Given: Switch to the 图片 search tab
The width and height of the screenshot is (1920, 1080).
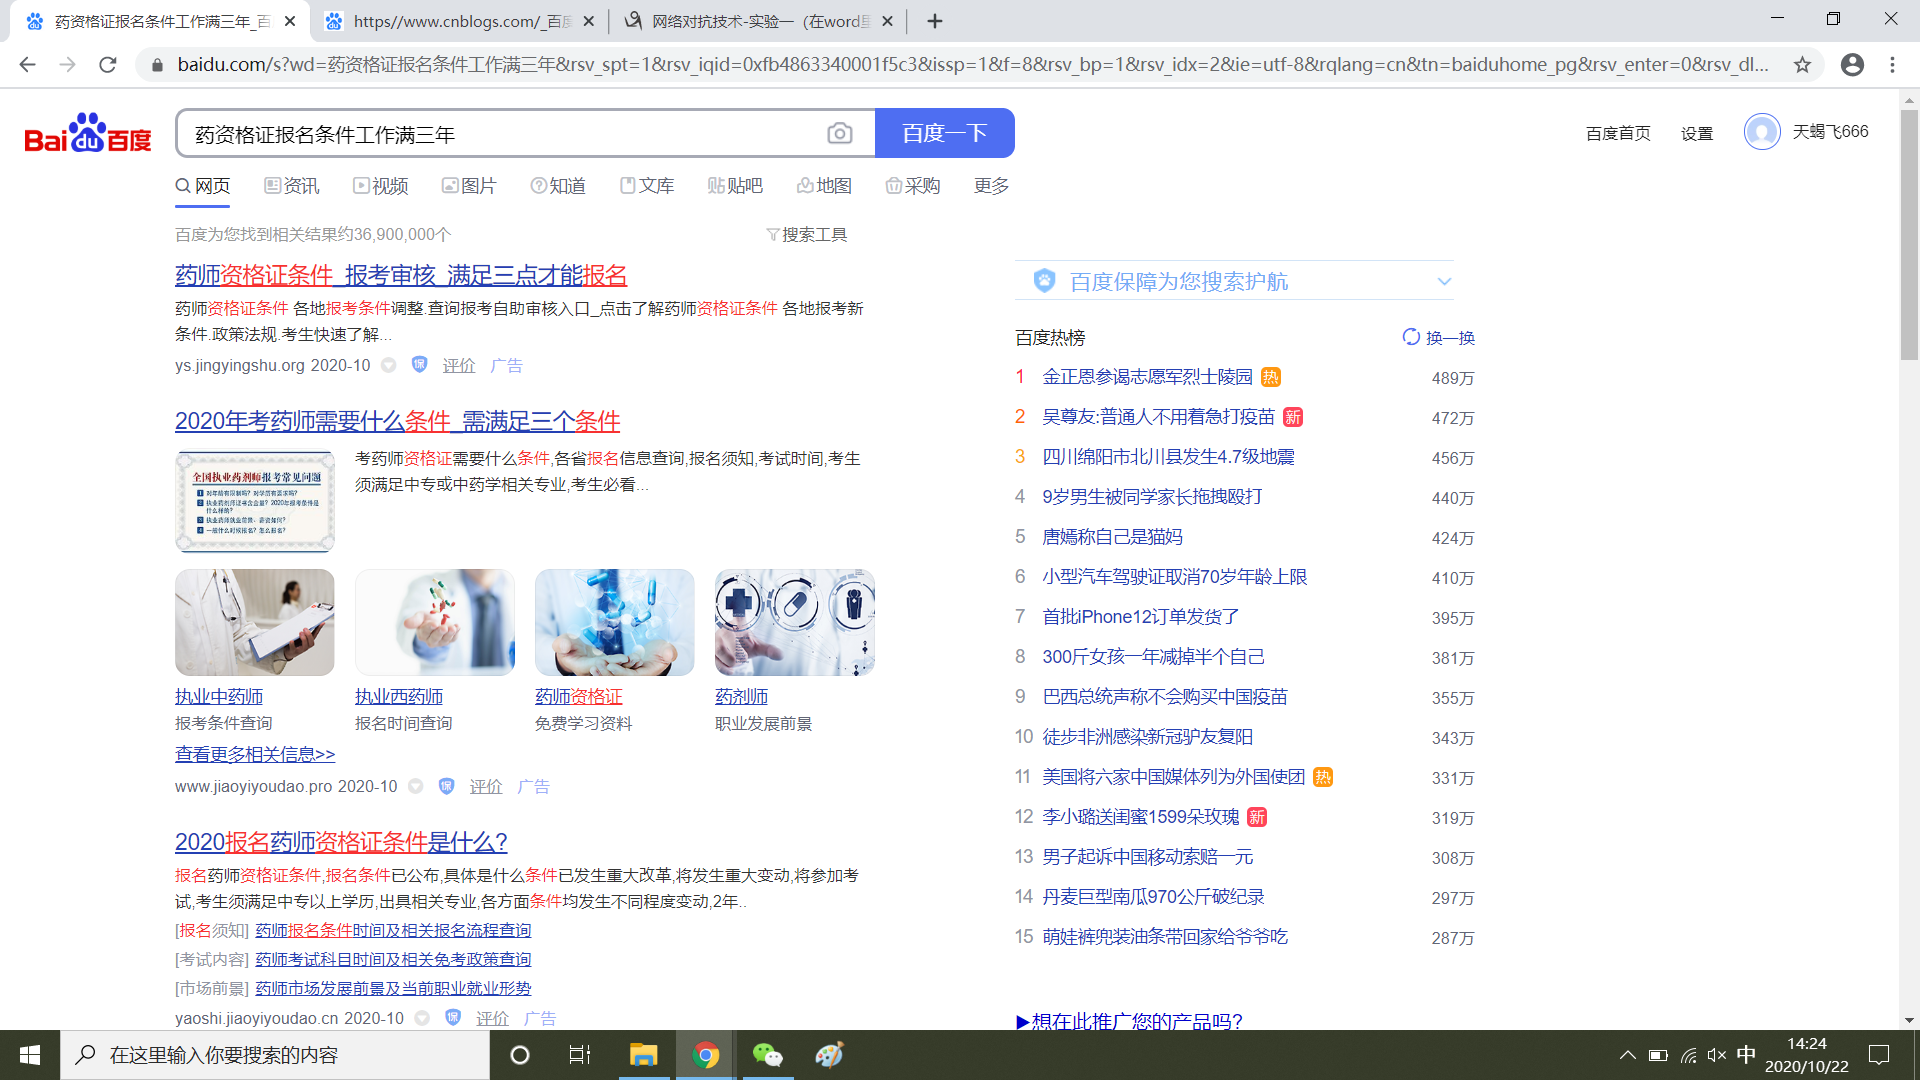Looking at the screenshot, I should 469,186.
